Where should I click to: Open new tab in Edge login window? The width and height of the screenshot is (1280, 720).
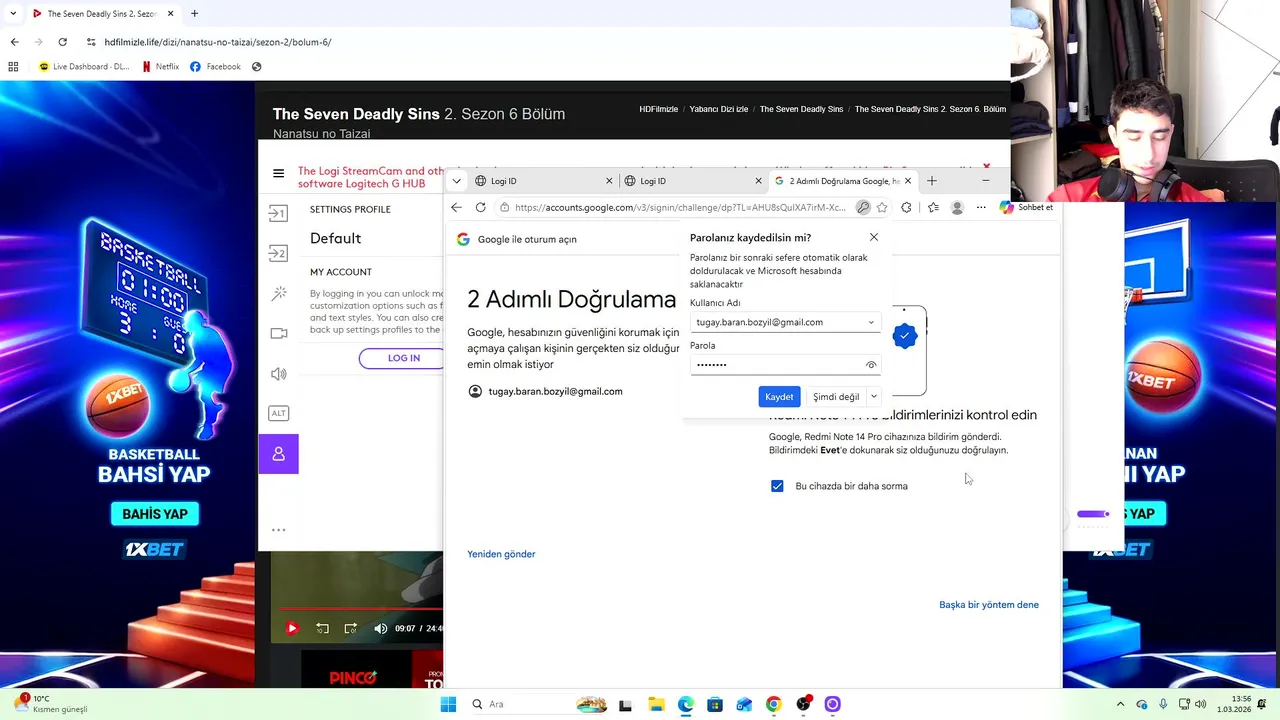pyautogui.click(x=932, y=181)
